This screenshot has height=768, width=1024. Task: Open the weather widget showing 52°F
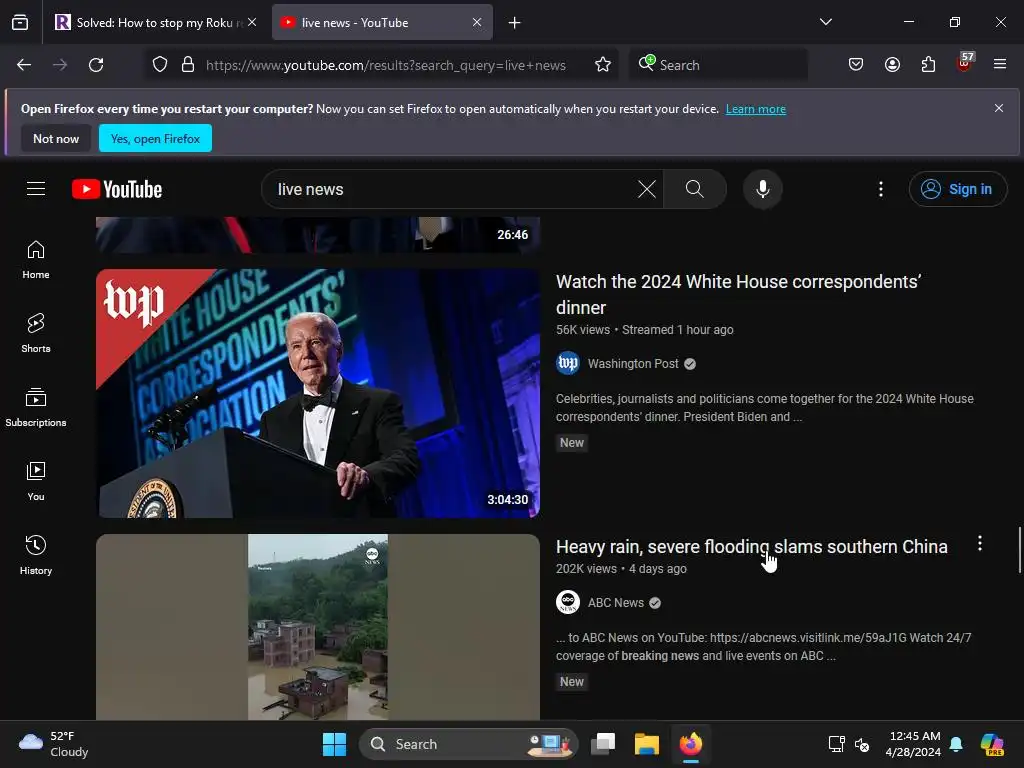54,744
